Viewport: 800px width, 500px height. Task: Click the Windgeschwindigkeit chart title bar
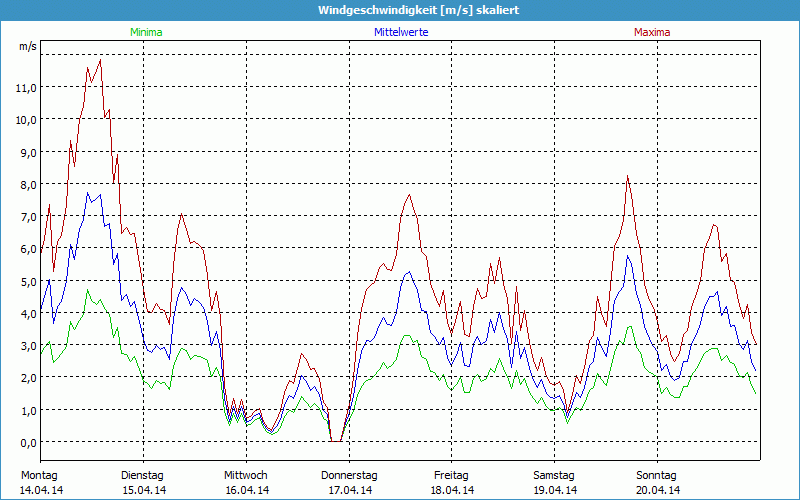click(x=400, y=10)
